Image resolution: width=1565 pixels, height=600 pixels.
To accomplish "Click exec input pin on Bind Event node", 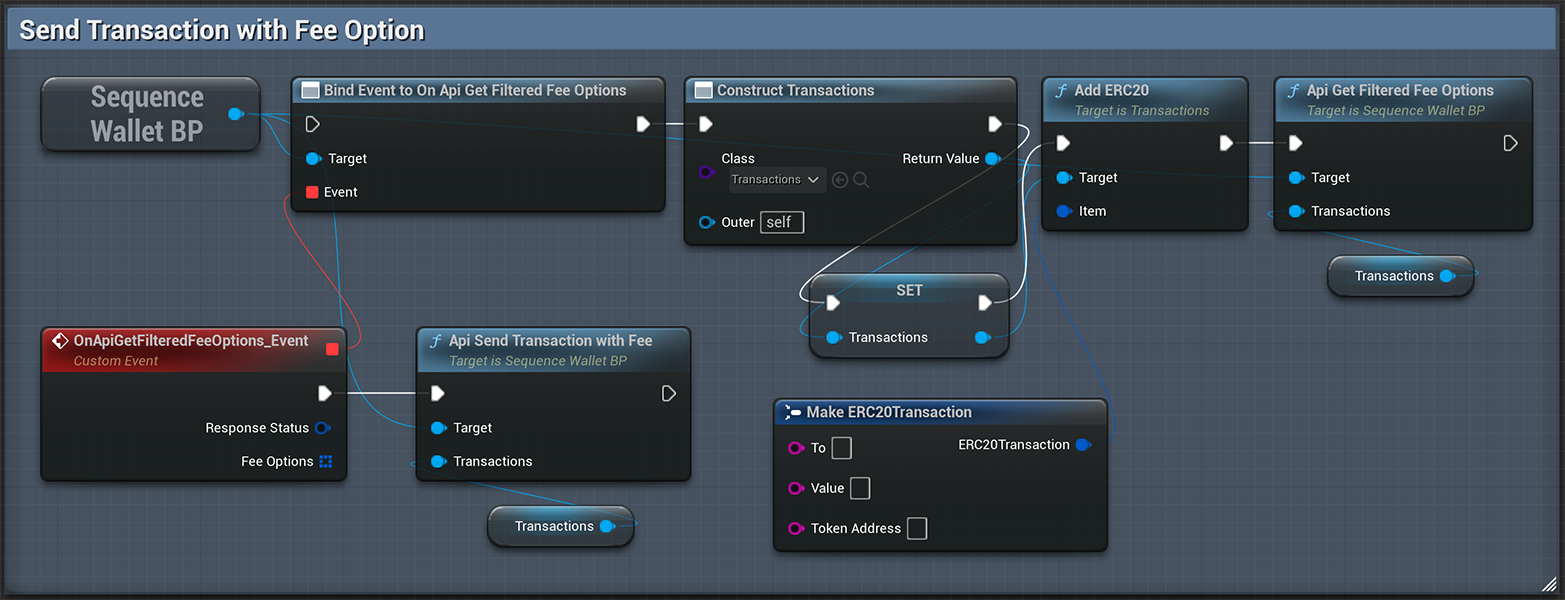I will click(x=313, y=124).
